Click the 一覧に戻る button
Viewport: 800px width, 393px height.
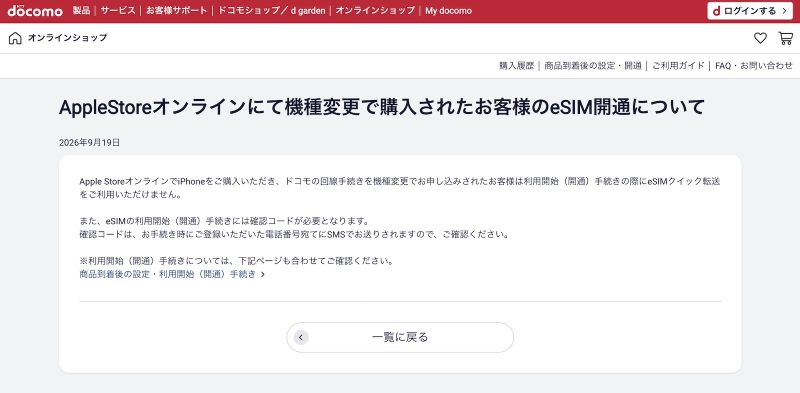400,337
